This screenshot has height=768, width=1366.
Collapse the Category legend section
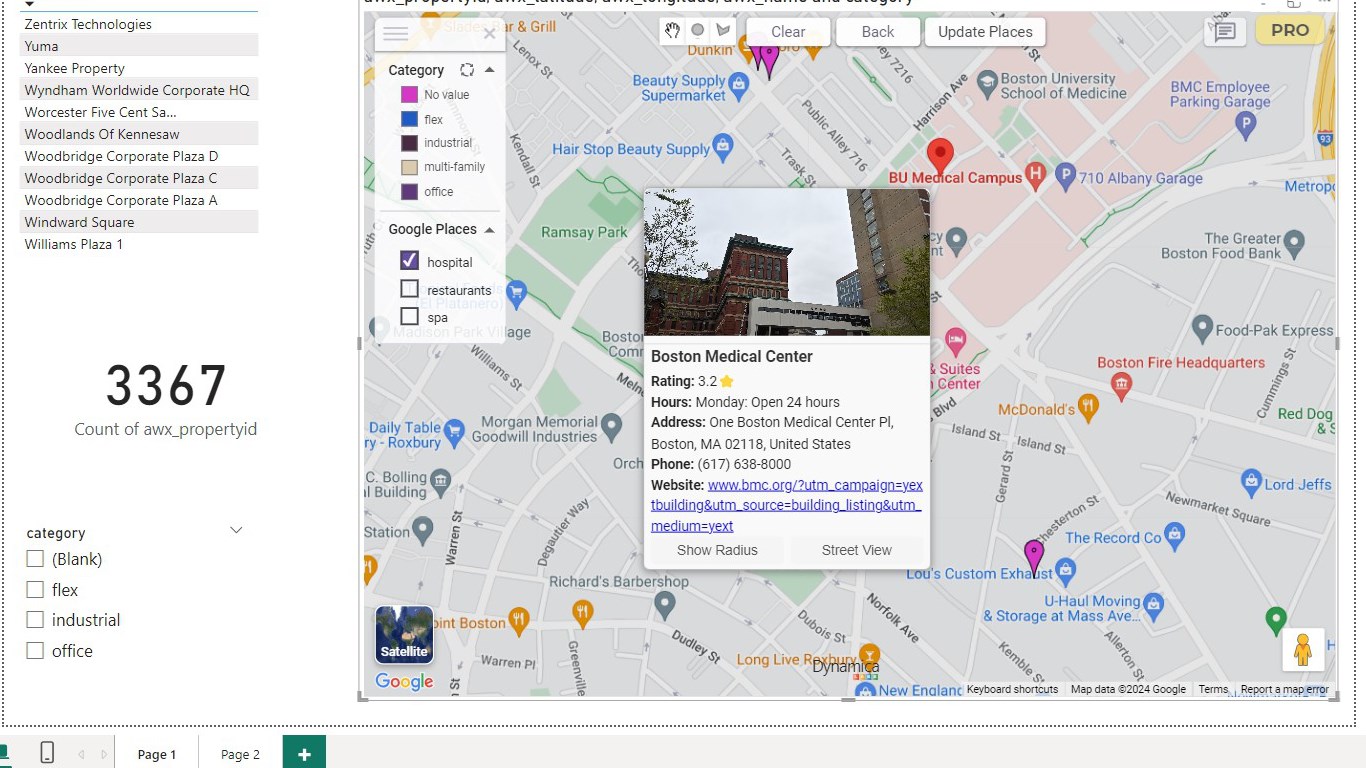(x=490, y=70)
